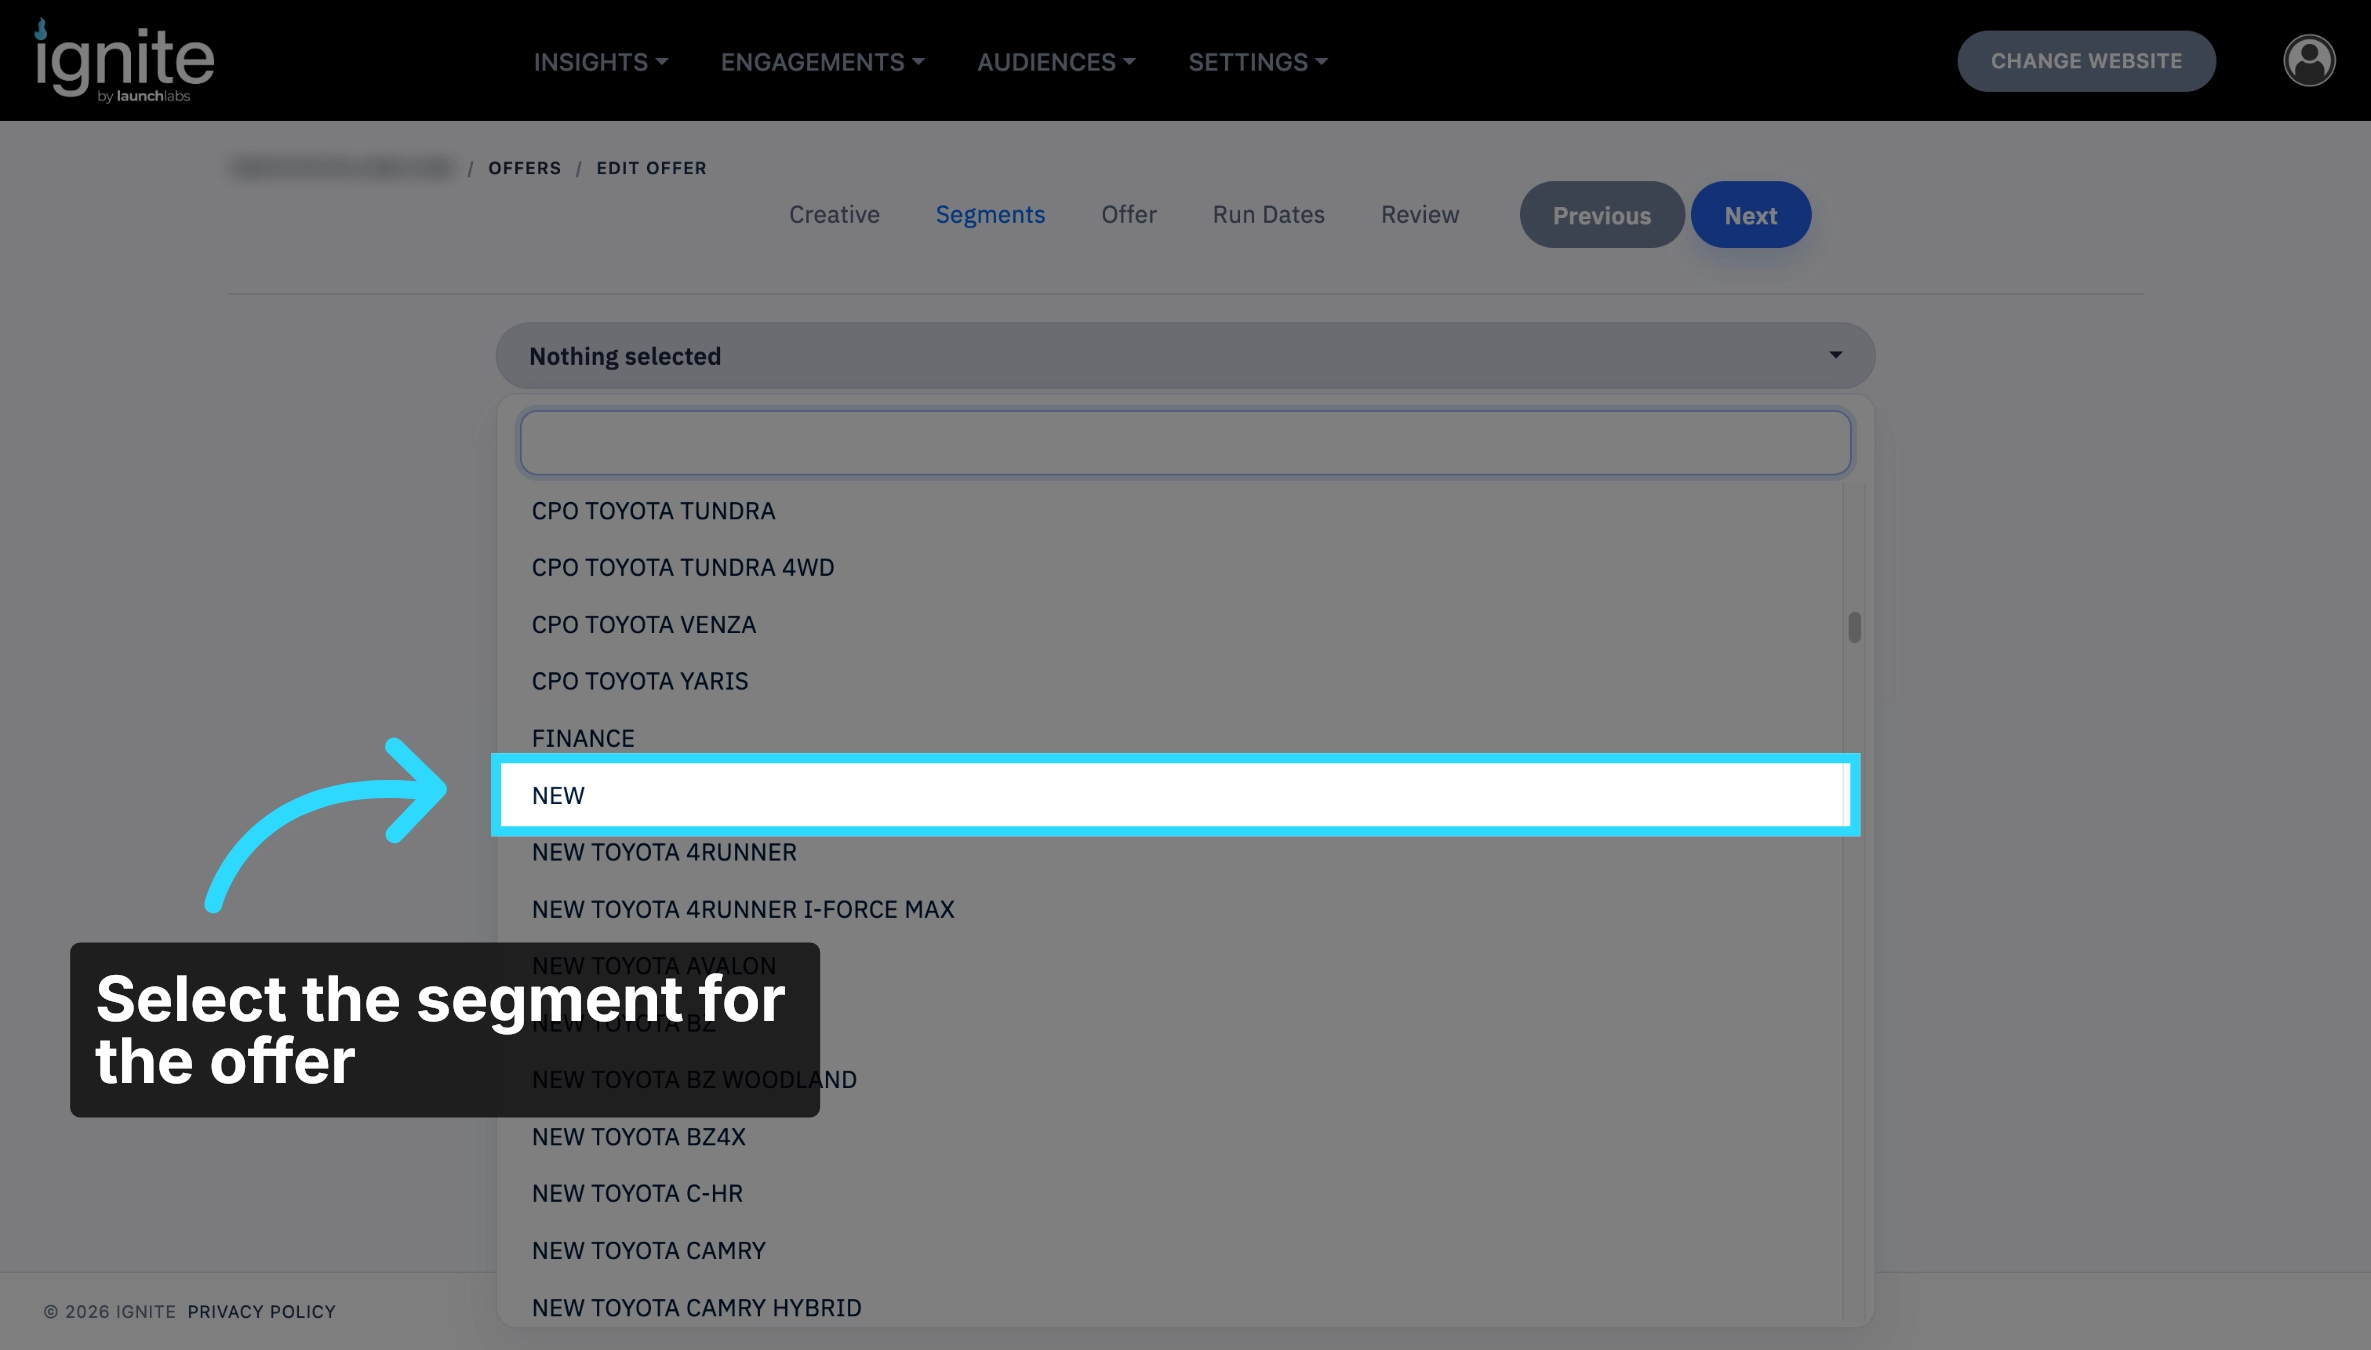Open the Edit Offer breadcrumb link
The image size is (2371, 1350).
click(x=651, y=168)
